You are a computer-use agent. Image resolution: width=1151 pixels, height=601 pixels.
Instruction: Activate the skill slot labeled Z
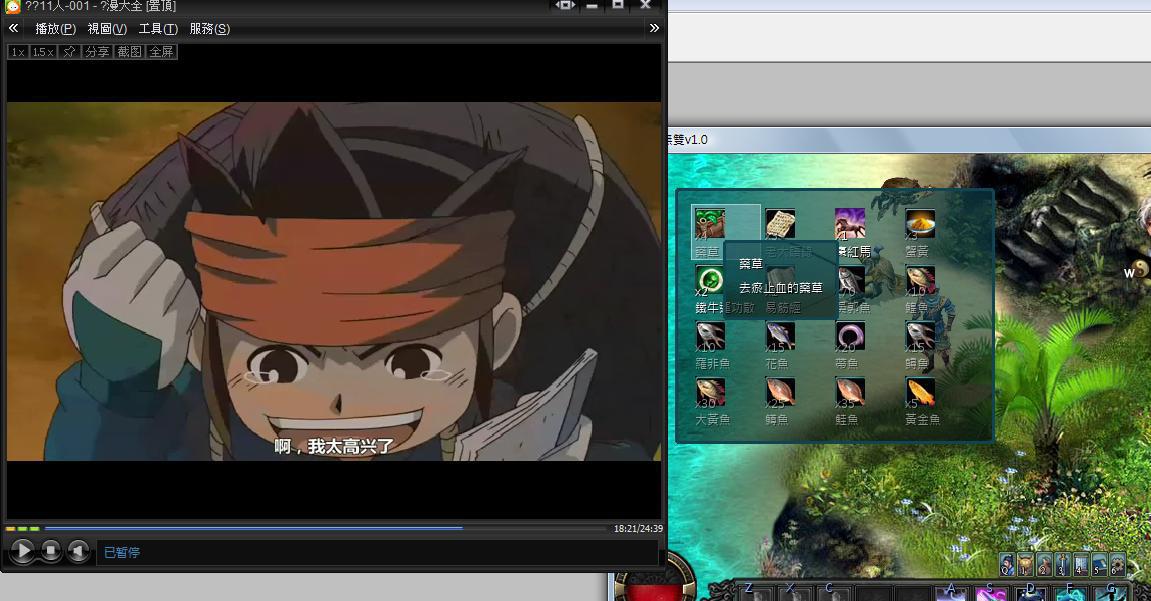[756, 593]
